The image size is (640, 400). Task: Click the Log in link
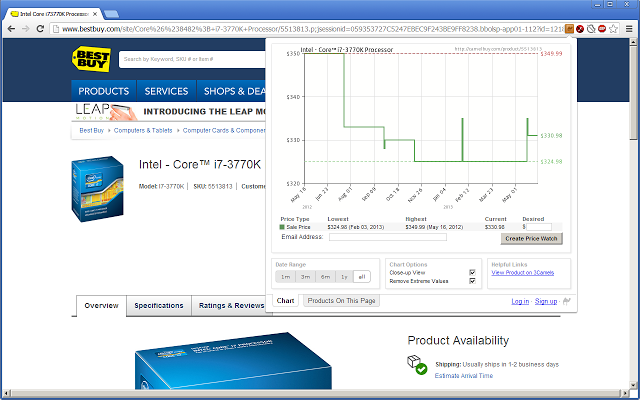click(520, 301)
